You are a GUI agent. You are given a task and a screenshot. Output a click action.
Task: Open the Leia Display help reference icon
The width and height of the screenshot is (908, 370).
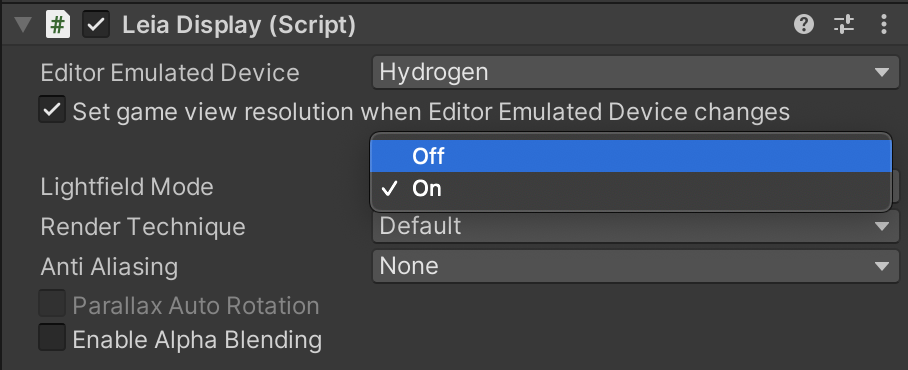point(804,25)
